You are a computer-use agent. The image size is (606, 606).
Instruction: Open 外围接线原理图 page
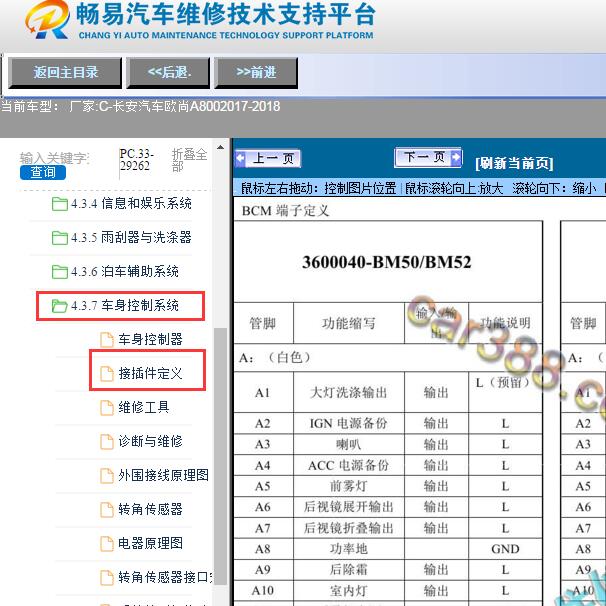point(163,475)
